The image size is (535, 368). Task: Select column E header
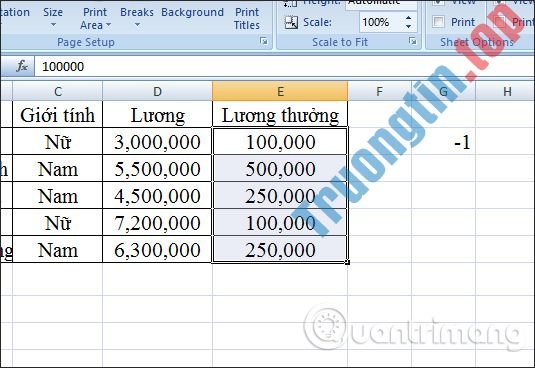[x=280, y=91]
